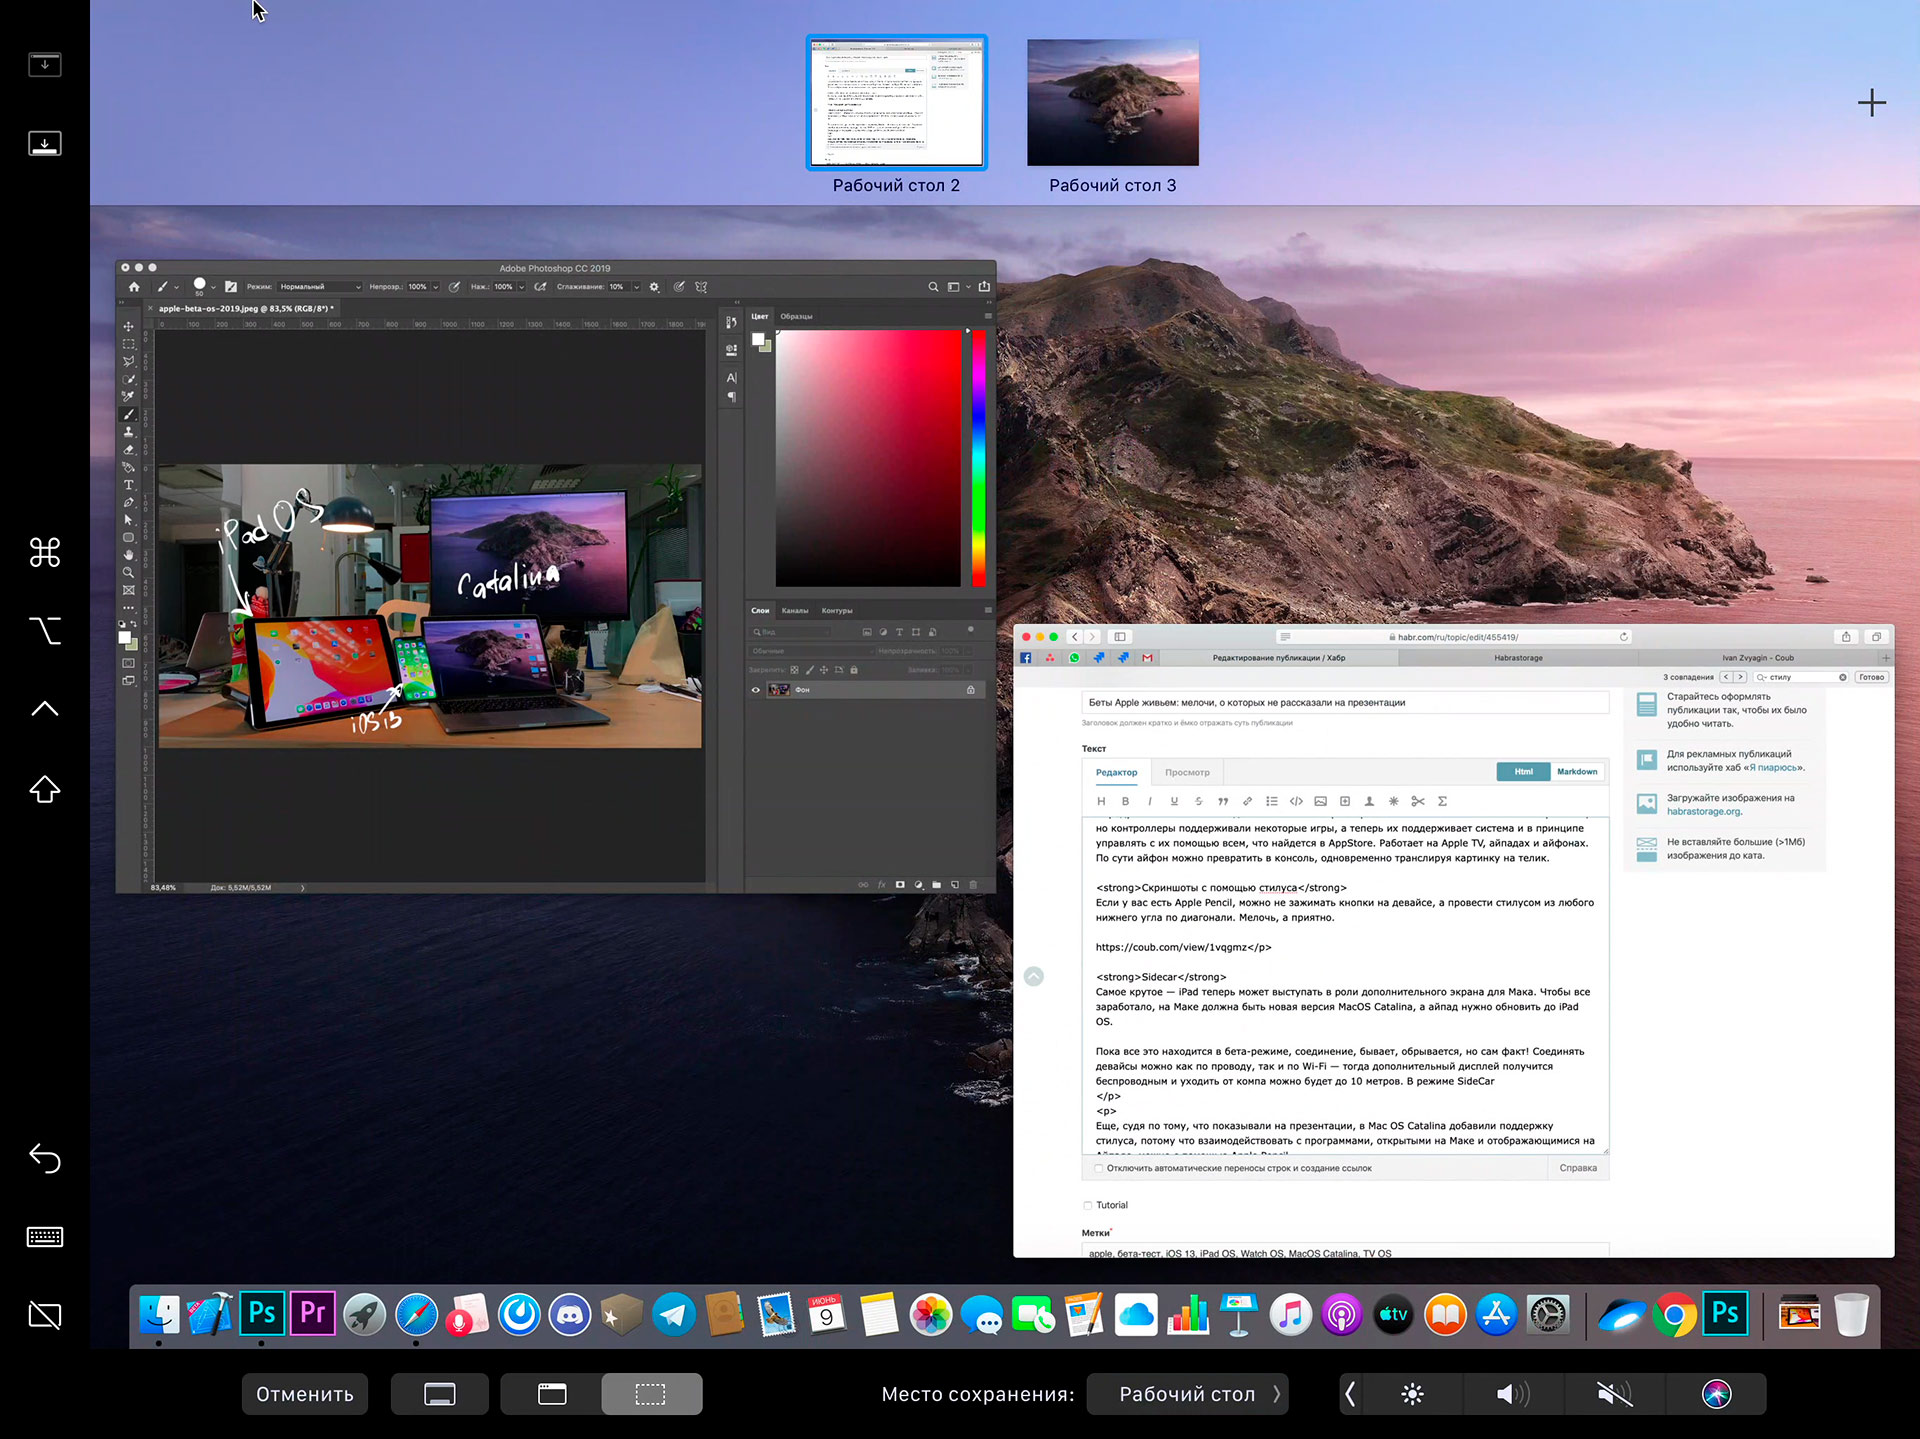Image resolution: width=1920 pixels, height=1439 pixels.
Task: Select the Type tool in Photoshop
Action: (128, 485)
